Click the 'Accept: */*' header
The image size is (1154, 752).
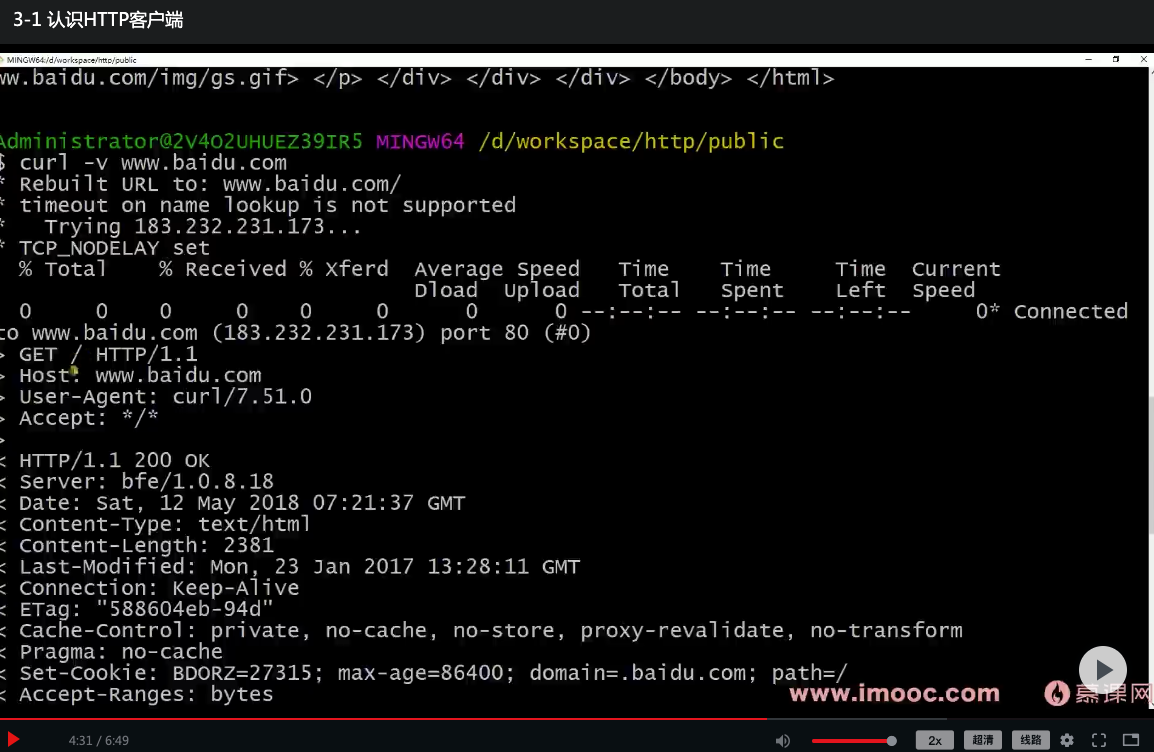pyautogui.click(x=88, y=418)
